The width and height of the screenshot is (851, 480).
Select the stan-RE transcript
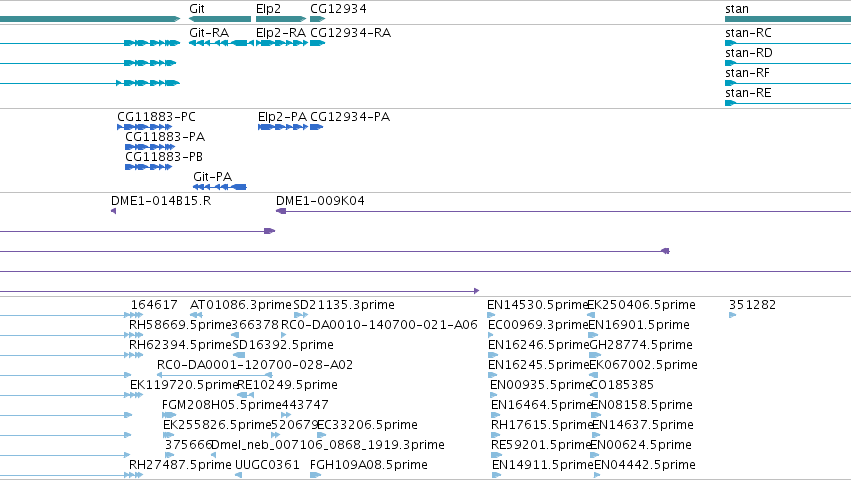point(788,103)
